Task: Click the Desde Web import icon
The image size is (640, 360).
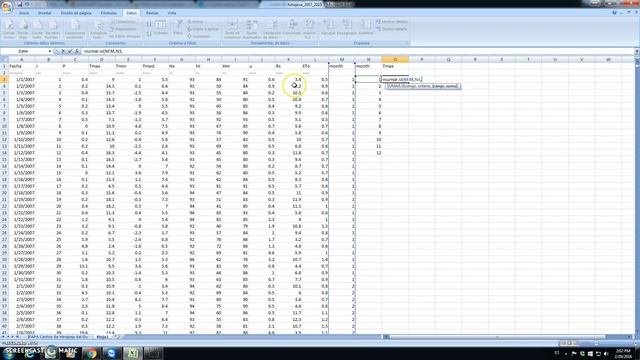Action: click(23, 29)
